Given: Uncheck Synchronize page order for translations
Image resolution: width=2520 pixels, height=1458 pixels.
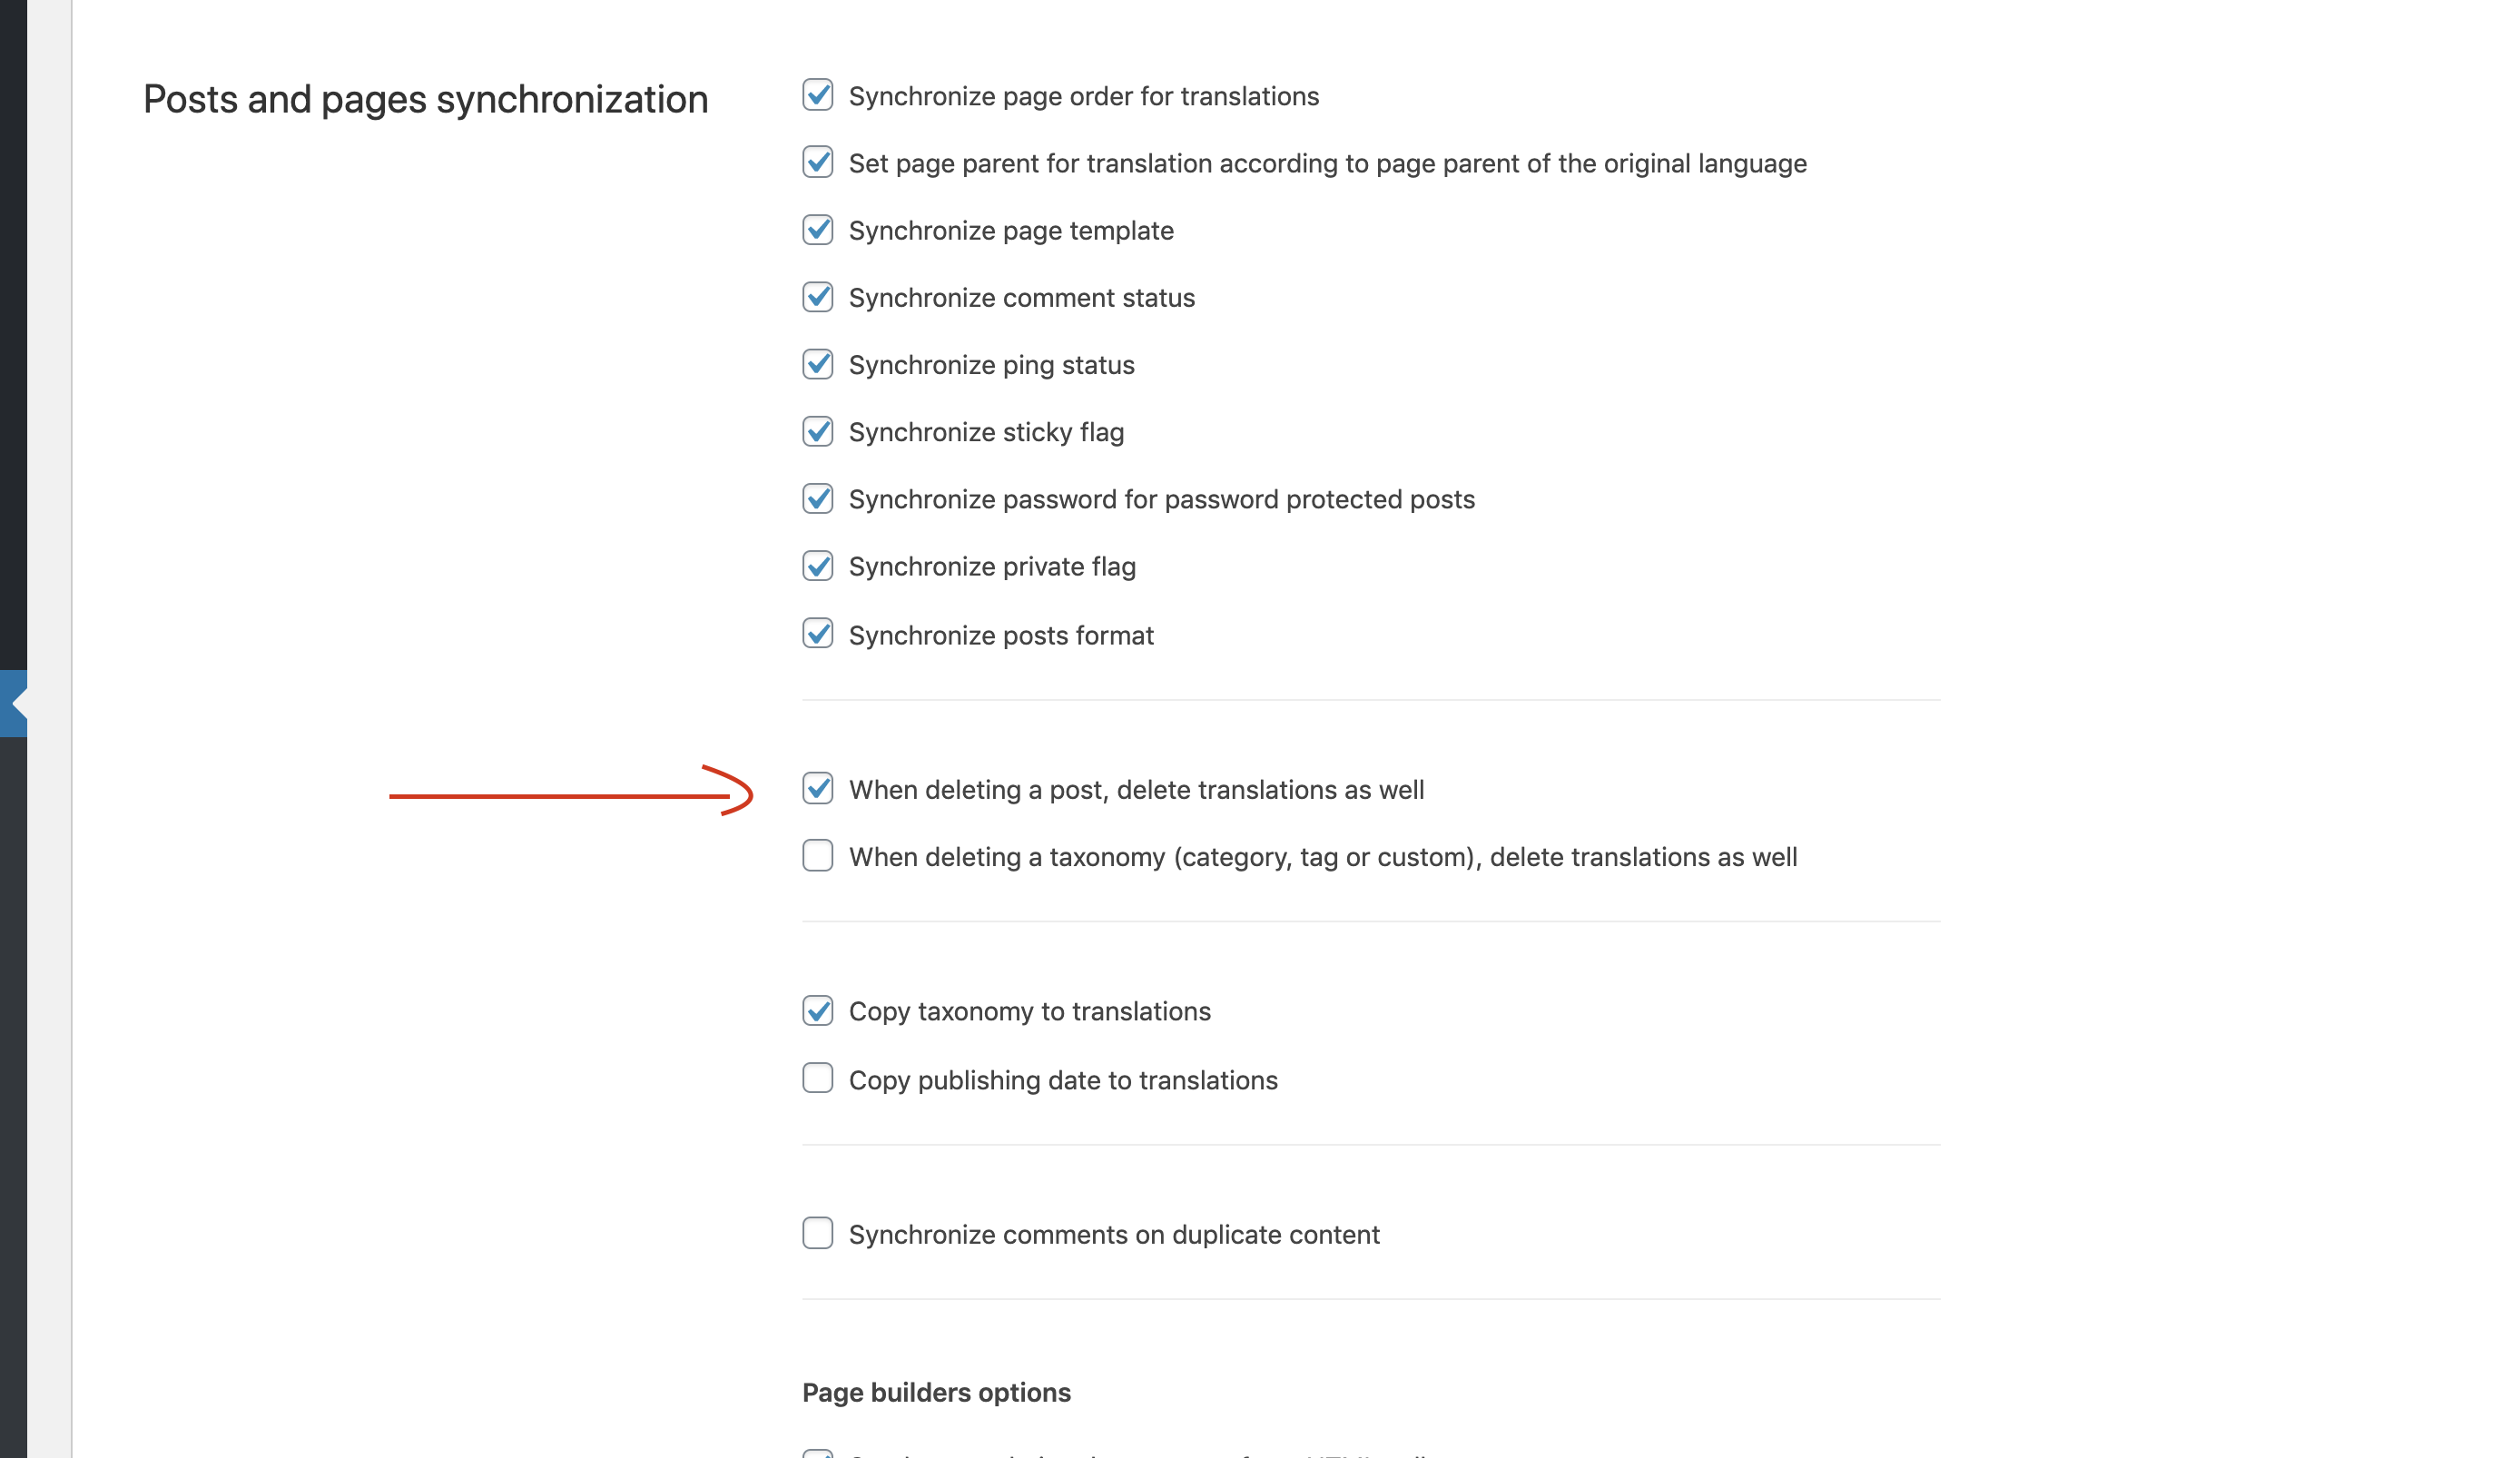Looking at the screenshot, I should 817,95.
